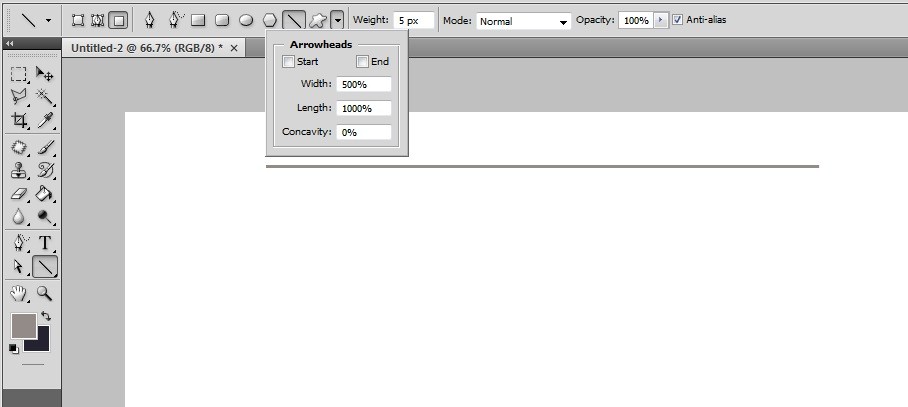Collapse the toolbox with double-arrow icon
Screen dimensions: 908x407
(9, 43)
